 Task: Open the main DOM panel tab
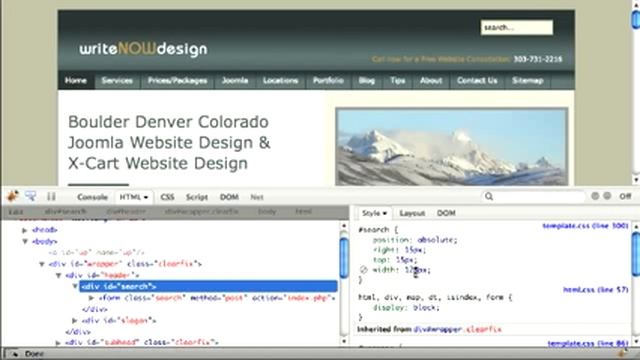229,197
